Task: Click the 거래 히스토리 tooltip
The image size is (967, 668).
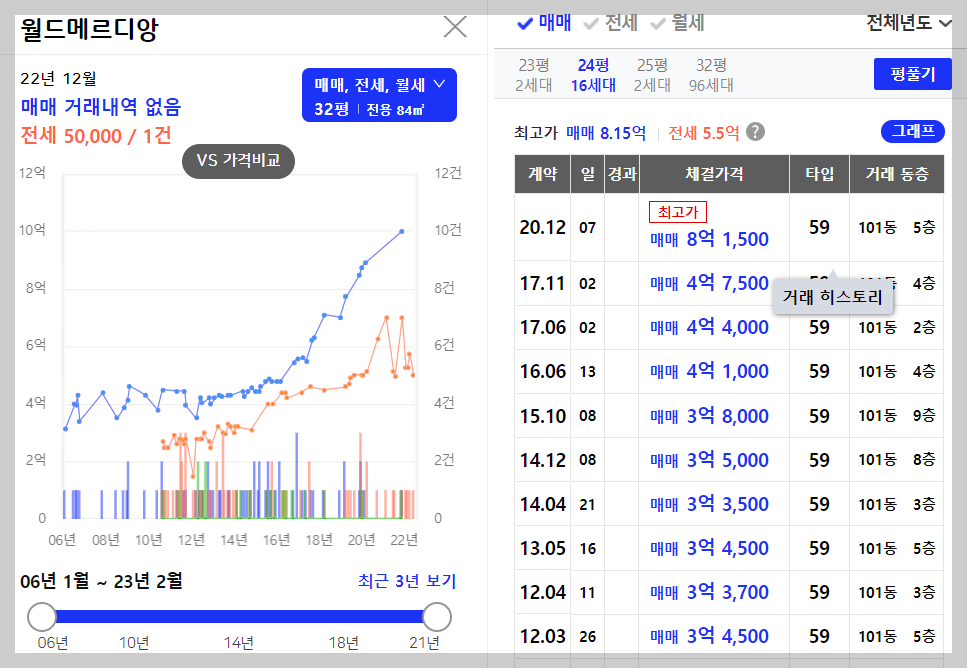Action: 833,296
